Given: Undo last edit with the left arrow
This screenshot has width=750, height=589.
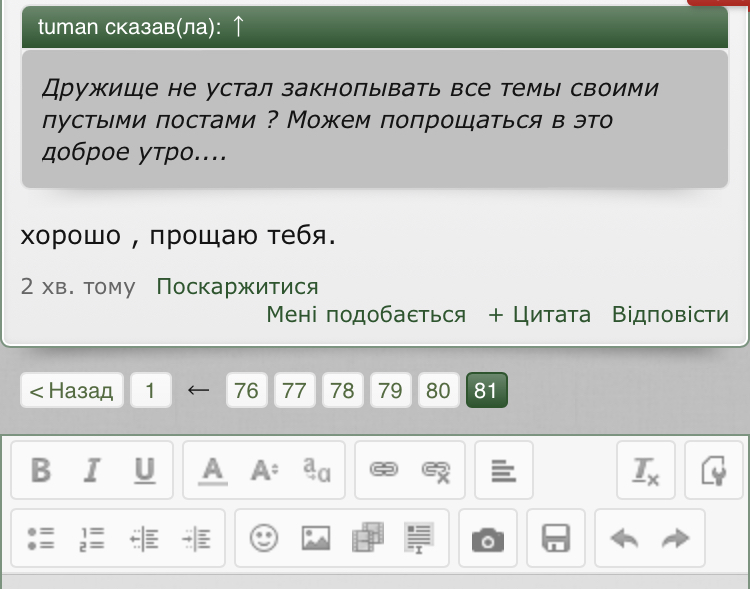Looking at the screenshot, I should coord(624,539).
